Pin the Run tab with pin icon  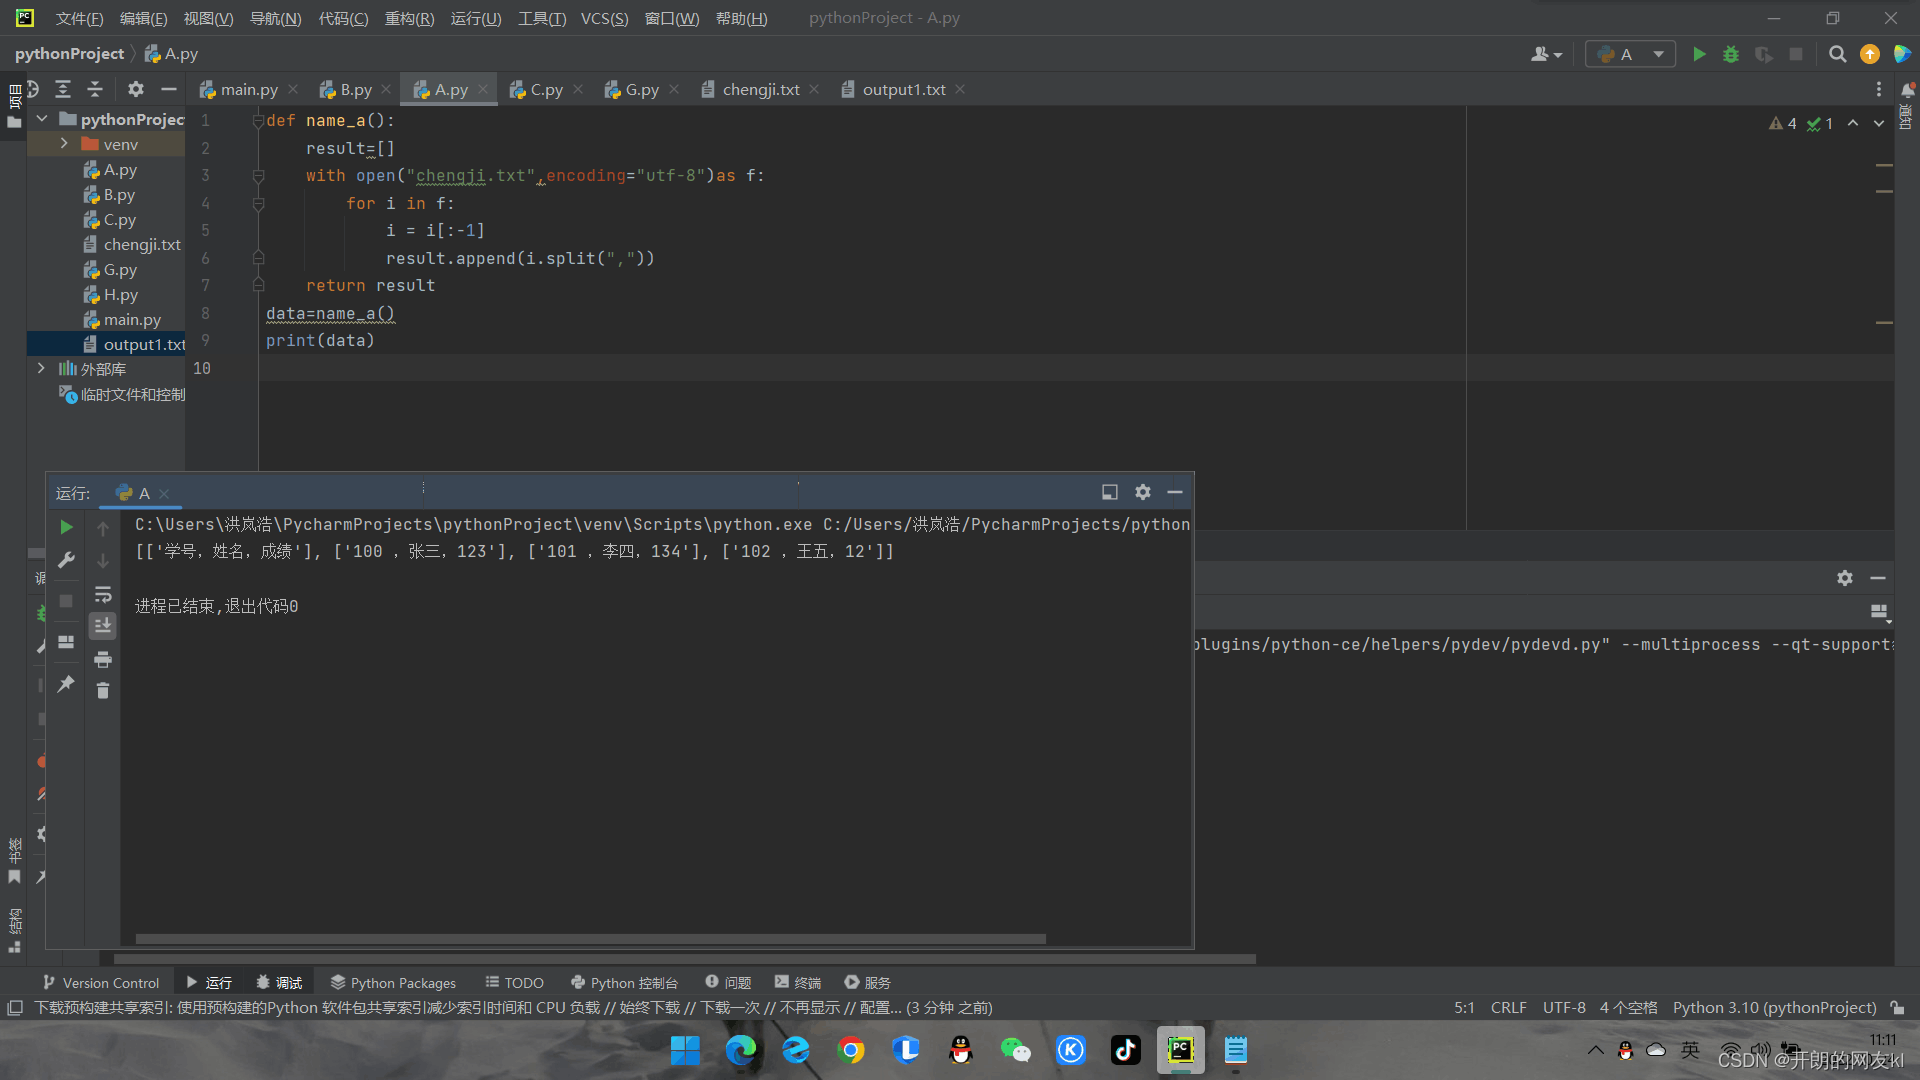click(x=66, y=684)
